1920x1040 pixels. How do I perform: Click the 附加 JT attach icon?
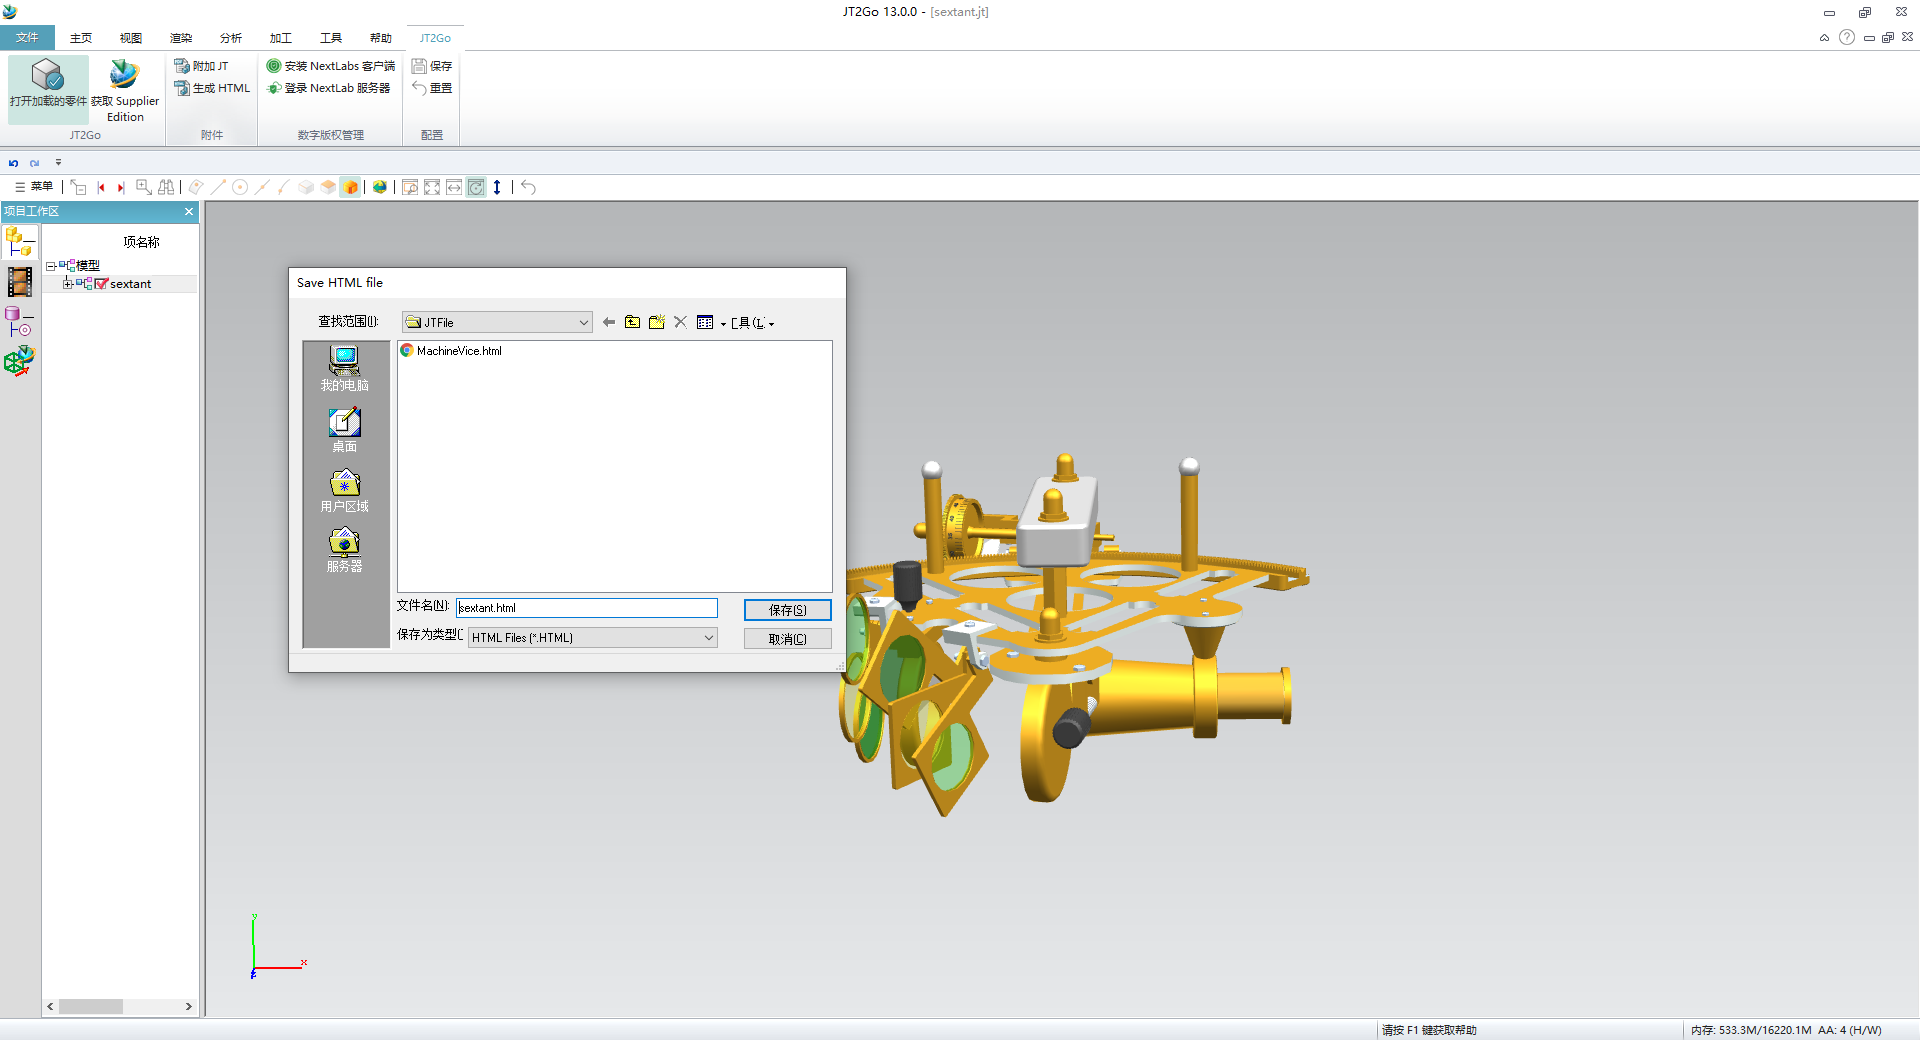pos(182,66)
